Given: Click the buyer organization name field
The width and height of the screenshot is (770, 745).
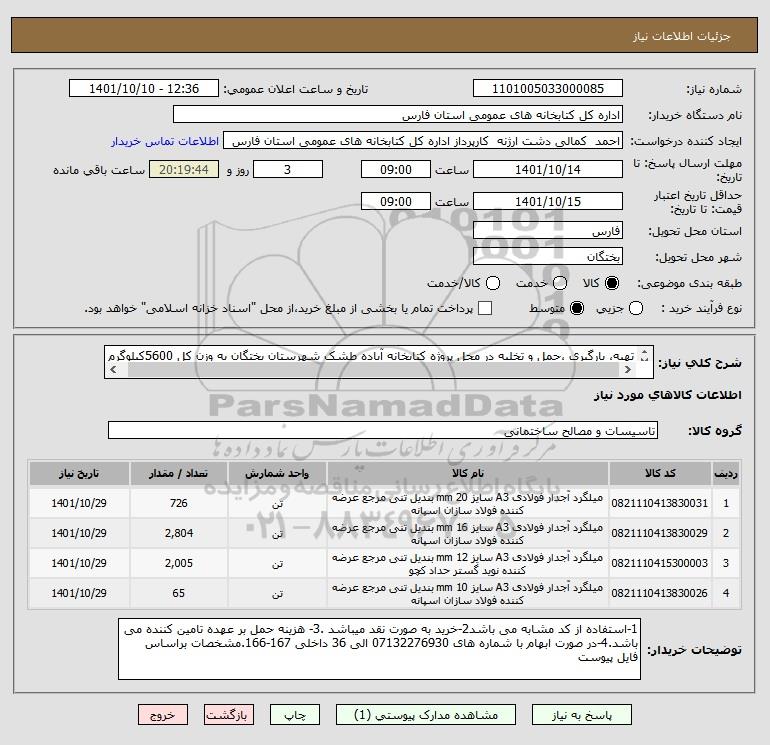Looking at the screenshot, I should point(398,115).
